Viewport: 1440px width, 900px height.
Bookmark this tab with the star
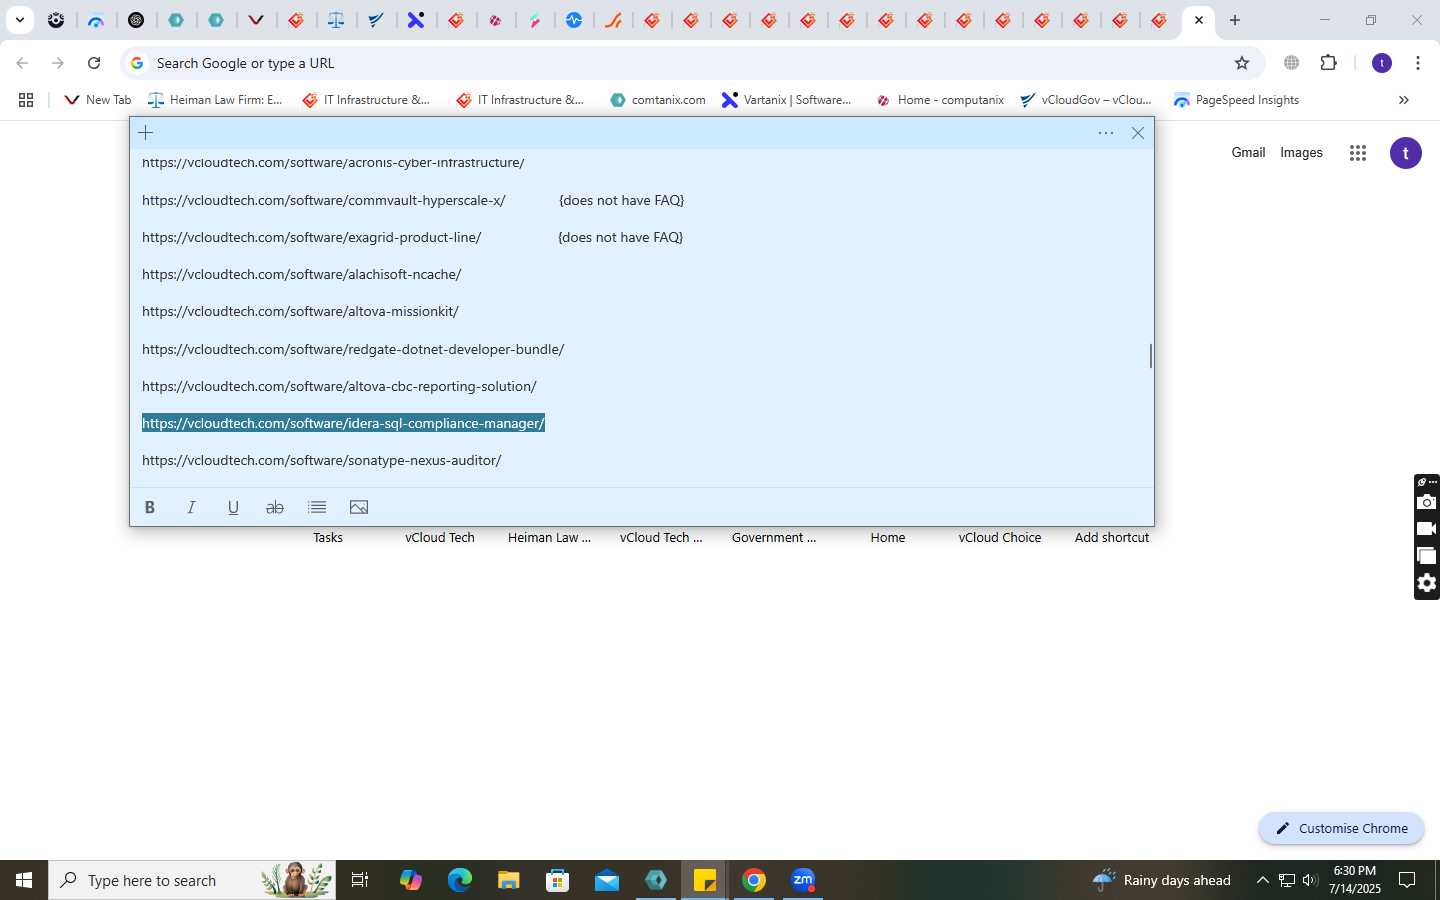[x=1242, y=63]
